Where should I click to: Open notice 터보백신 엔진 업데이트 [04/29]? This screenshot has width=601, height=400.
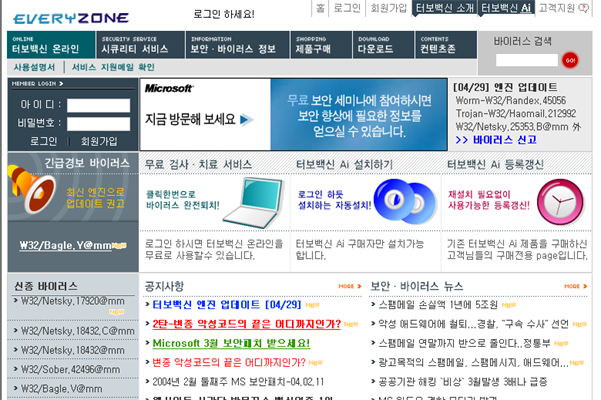point(227,305)
